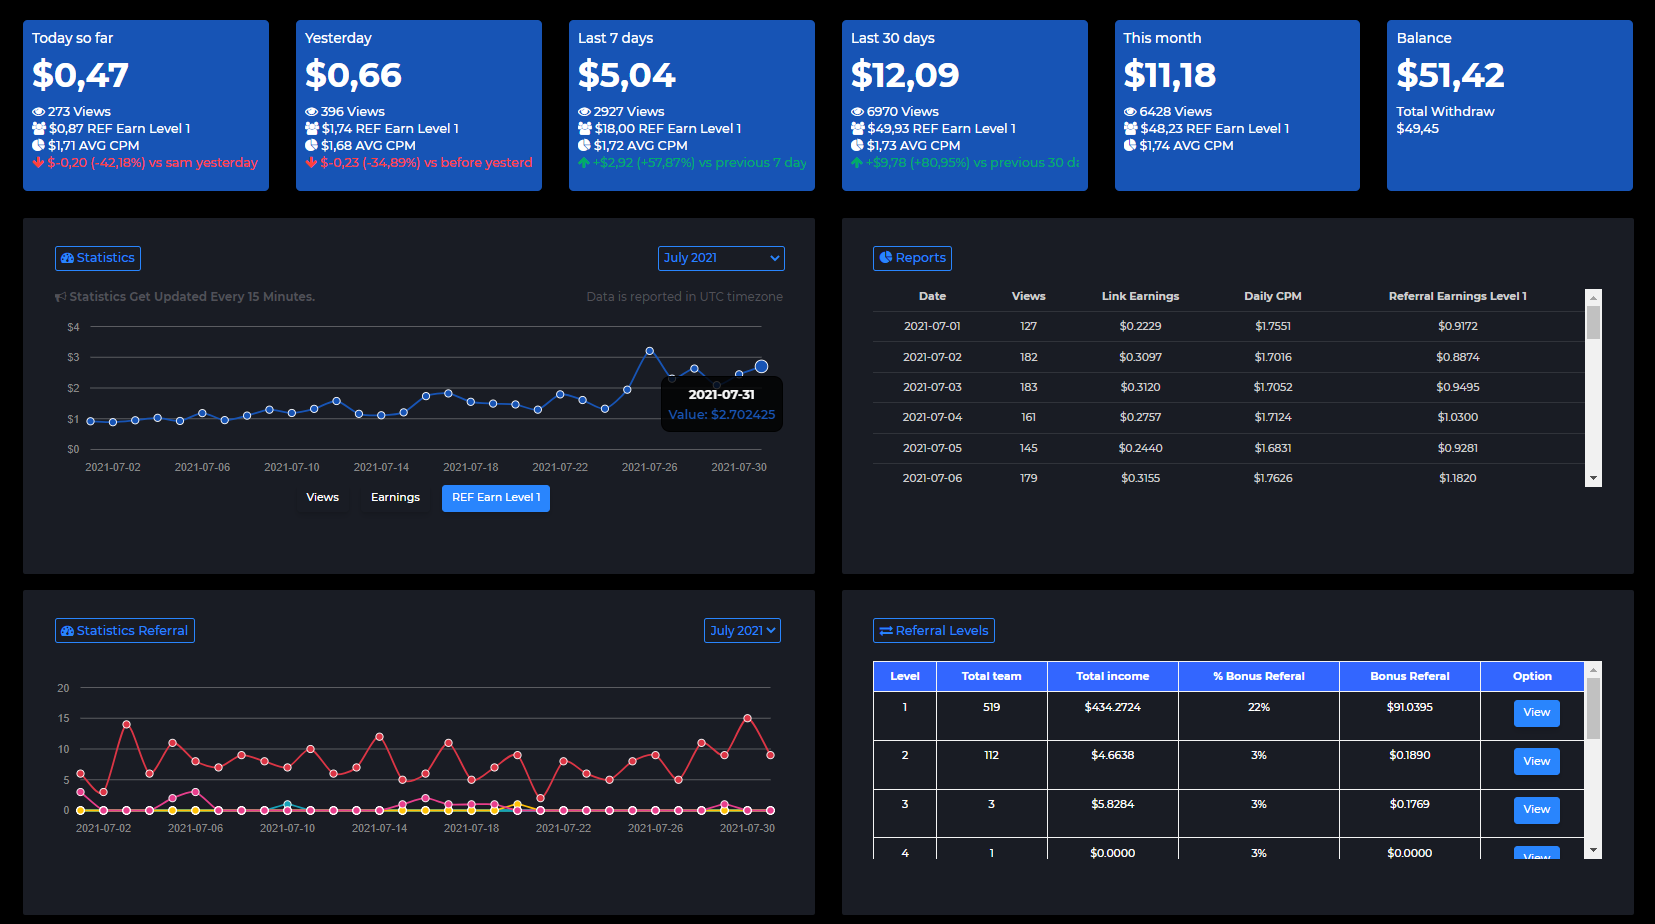
Task: Click the Reports panel button
Action: pyautogui.click(x=912, y=258)
